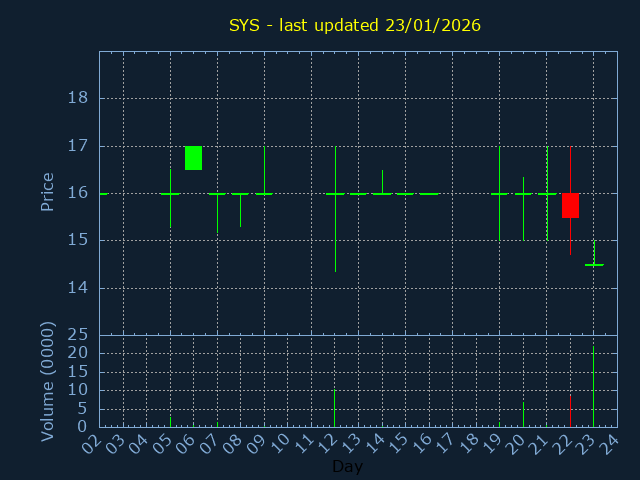The height and width of the screenshot is (480, 640).
Task: Click the green doji candle on day 05
Action: (170, 194)
